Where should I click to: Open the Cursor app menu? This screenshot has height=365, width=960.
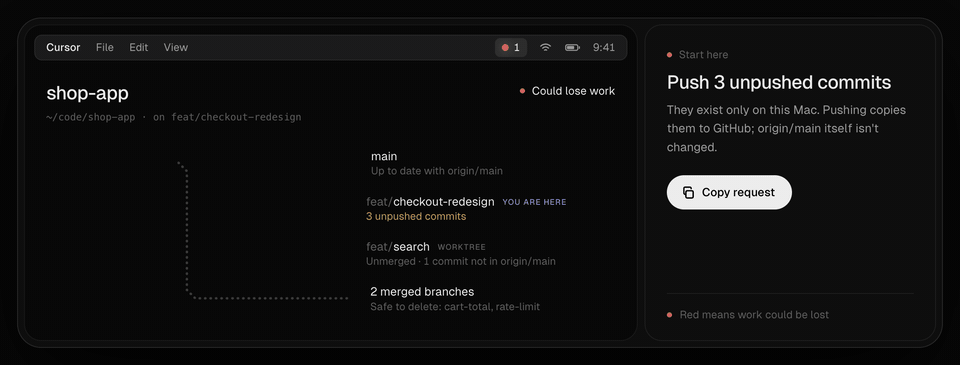[63, 47]
